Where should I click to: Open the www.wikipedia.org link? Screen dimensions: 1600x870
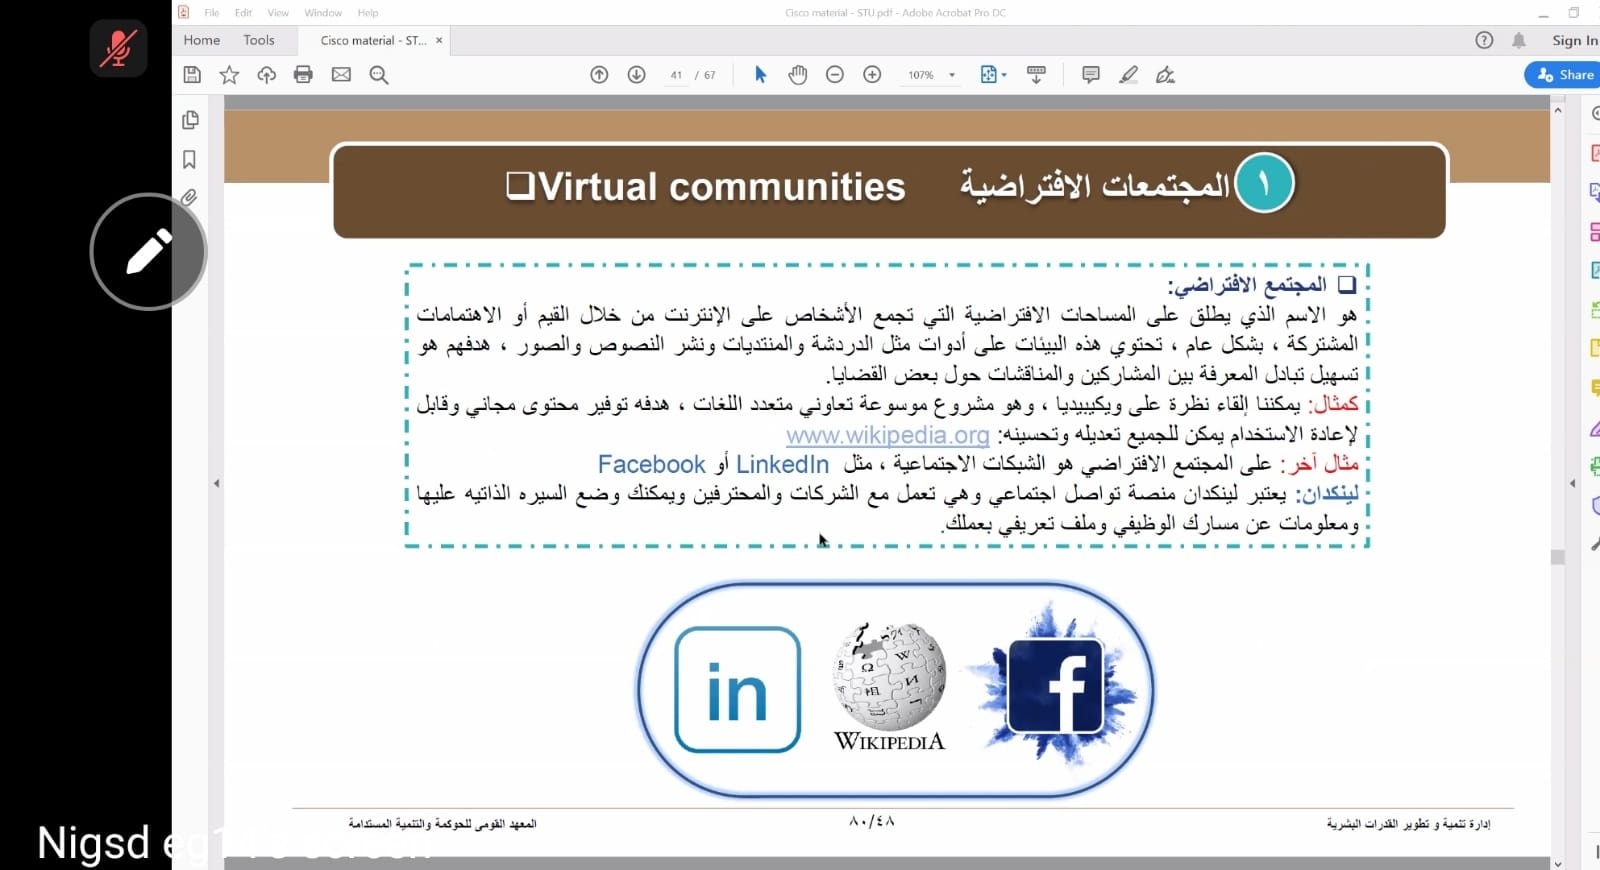[x=887, y=435]
